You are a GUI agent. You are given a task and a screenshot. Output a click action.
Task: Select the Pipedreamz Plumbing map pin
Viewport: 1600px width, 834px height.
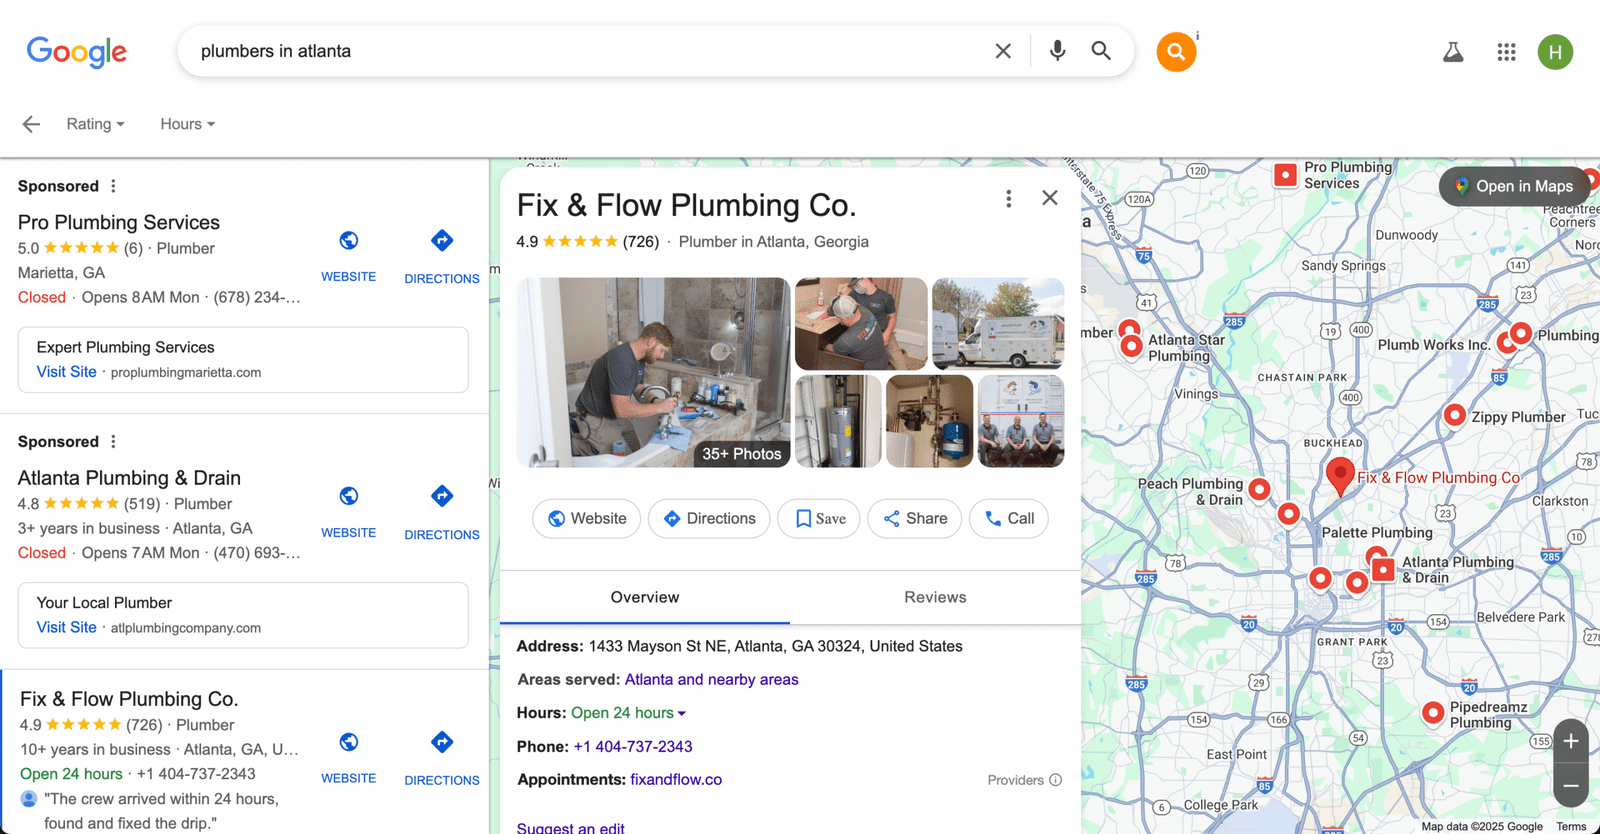point(1433,713)
